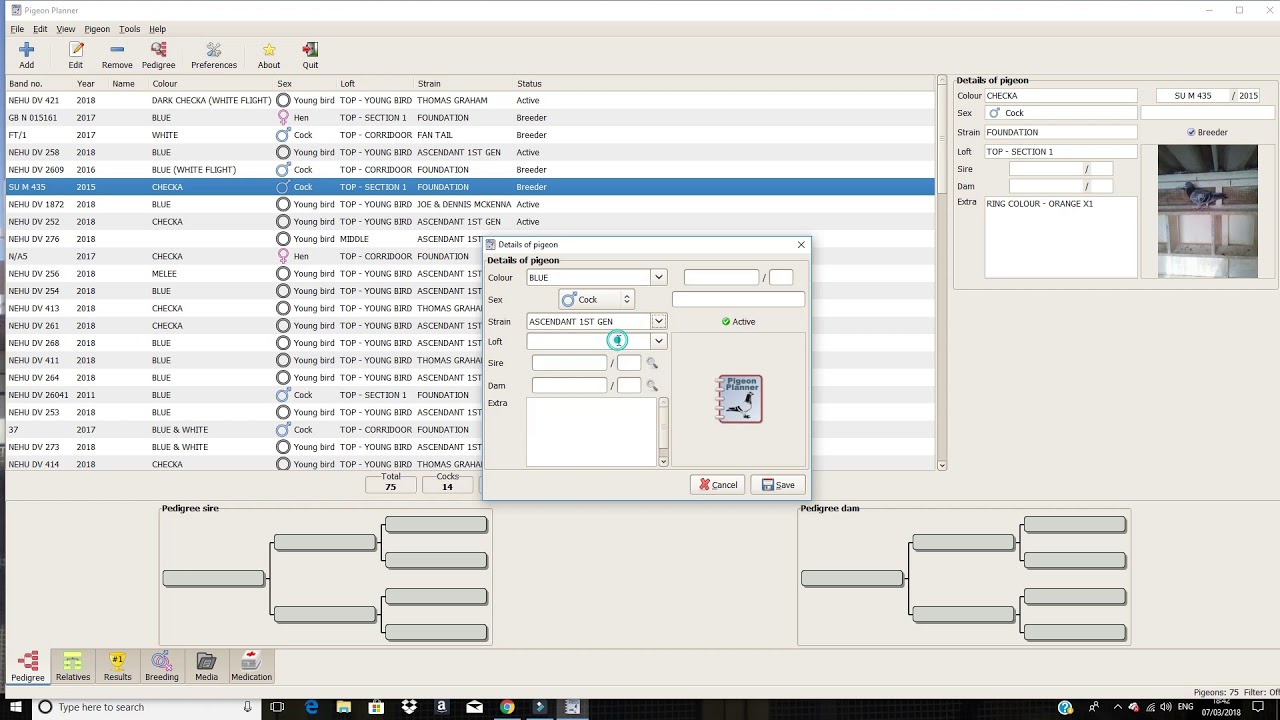Viewport: 1280px width, 720px height.
Task: Switch to the Results tab
Action: [x=117, y=667]
